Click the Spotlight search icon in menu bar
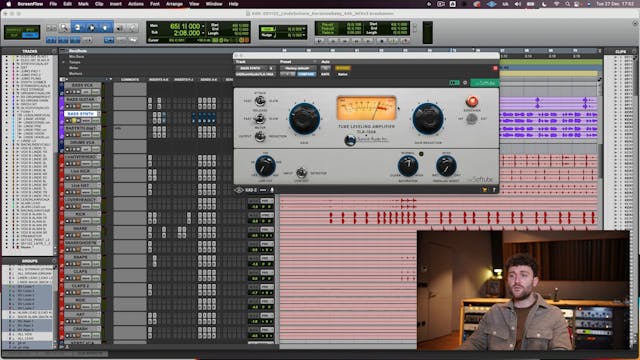Screen dimensions: 640x360 [x=568, y=4]
